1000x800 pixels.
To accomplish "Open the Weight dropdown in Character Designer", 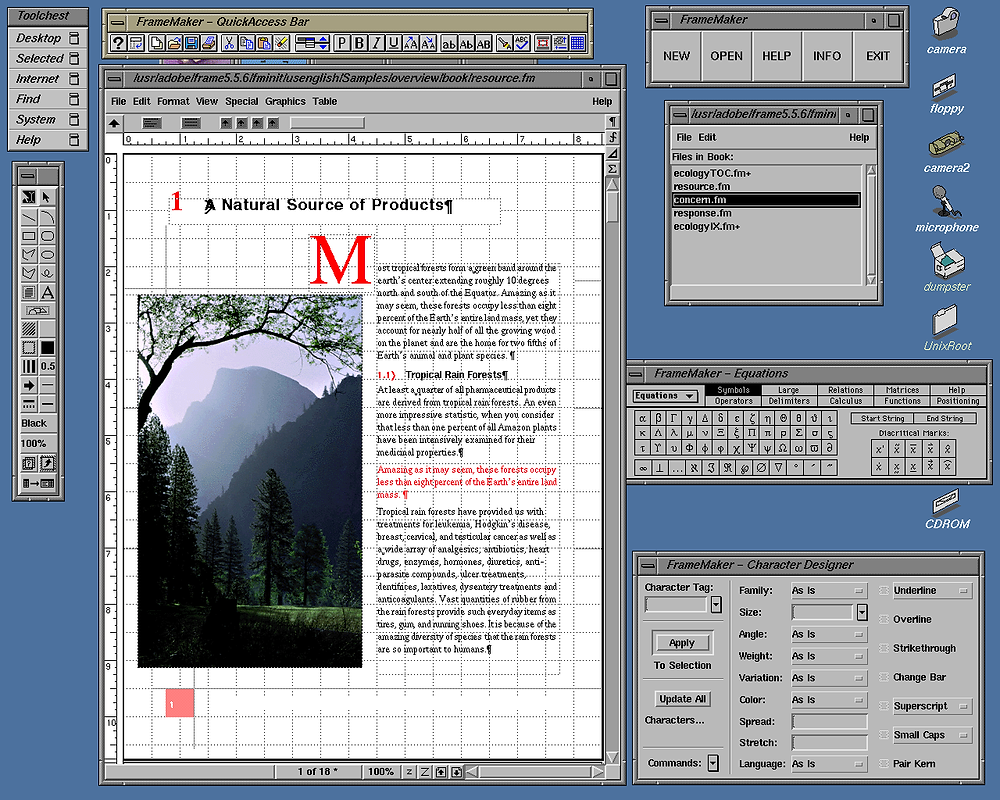I will point(828,656).
